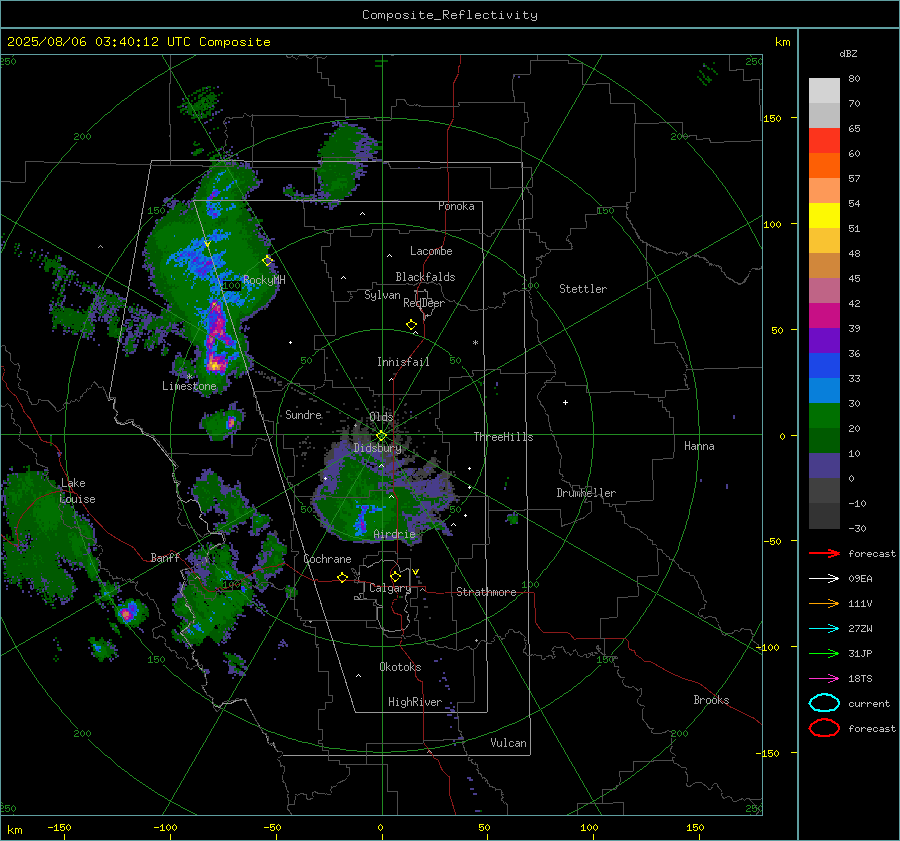Click the yellow diamond marker near RedDeer
Viewport: 900px width, 841px height.
click(x=412, y=325)
